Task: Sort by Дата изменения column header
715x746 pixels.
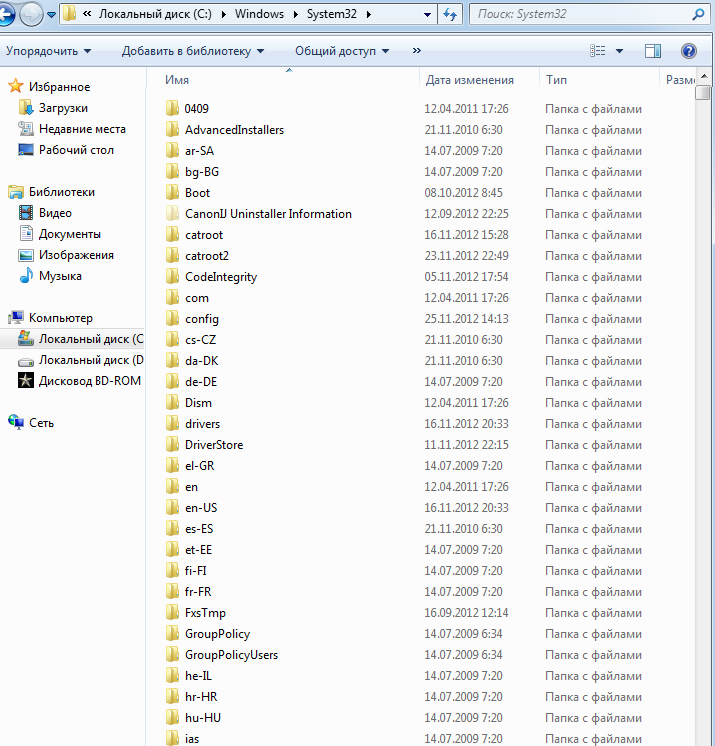Action: (470, 80)
